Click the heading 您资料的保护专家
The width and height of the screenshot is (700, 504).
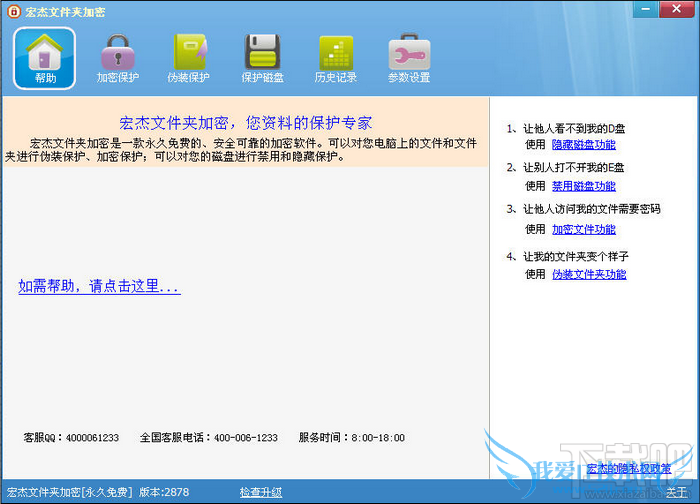(x=309, y=123)
